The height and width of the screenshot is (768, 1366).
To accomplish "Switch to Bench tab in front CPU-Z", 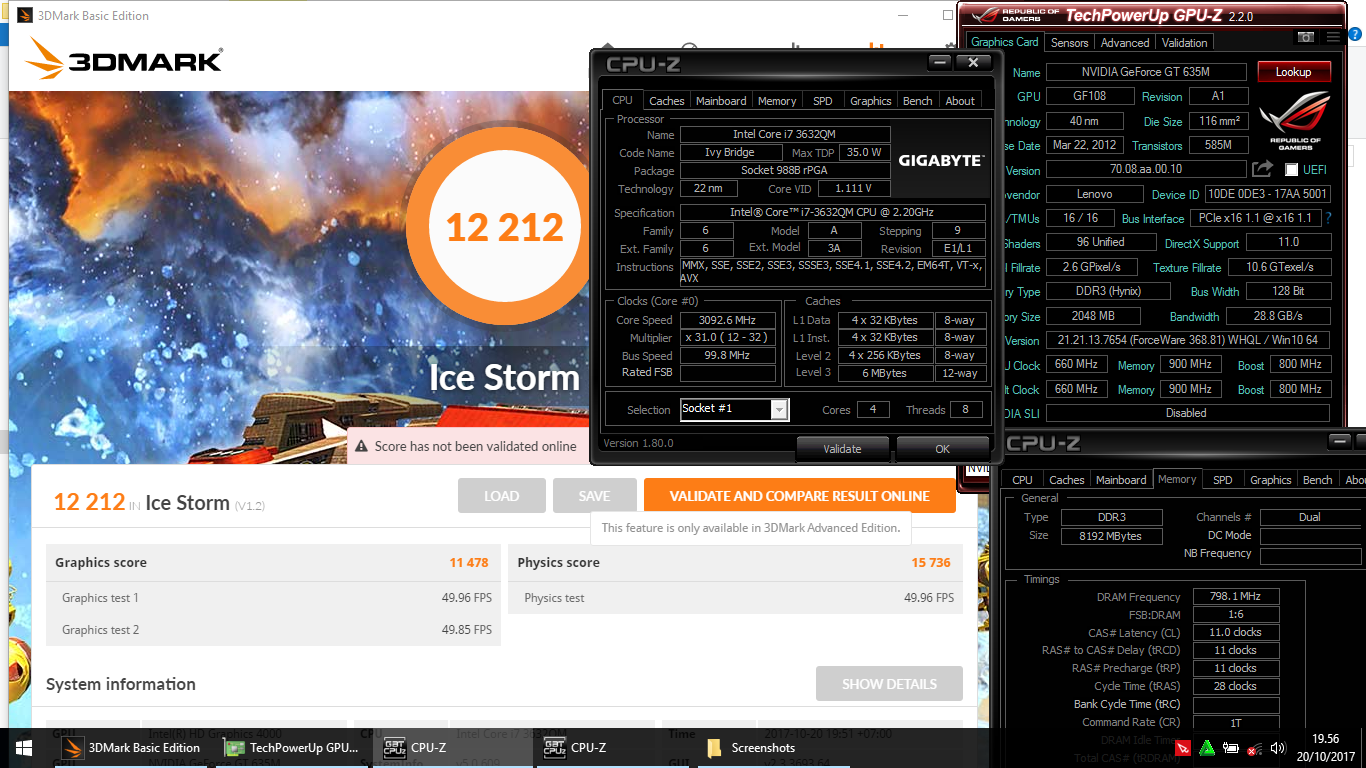I will pos(918,100).
